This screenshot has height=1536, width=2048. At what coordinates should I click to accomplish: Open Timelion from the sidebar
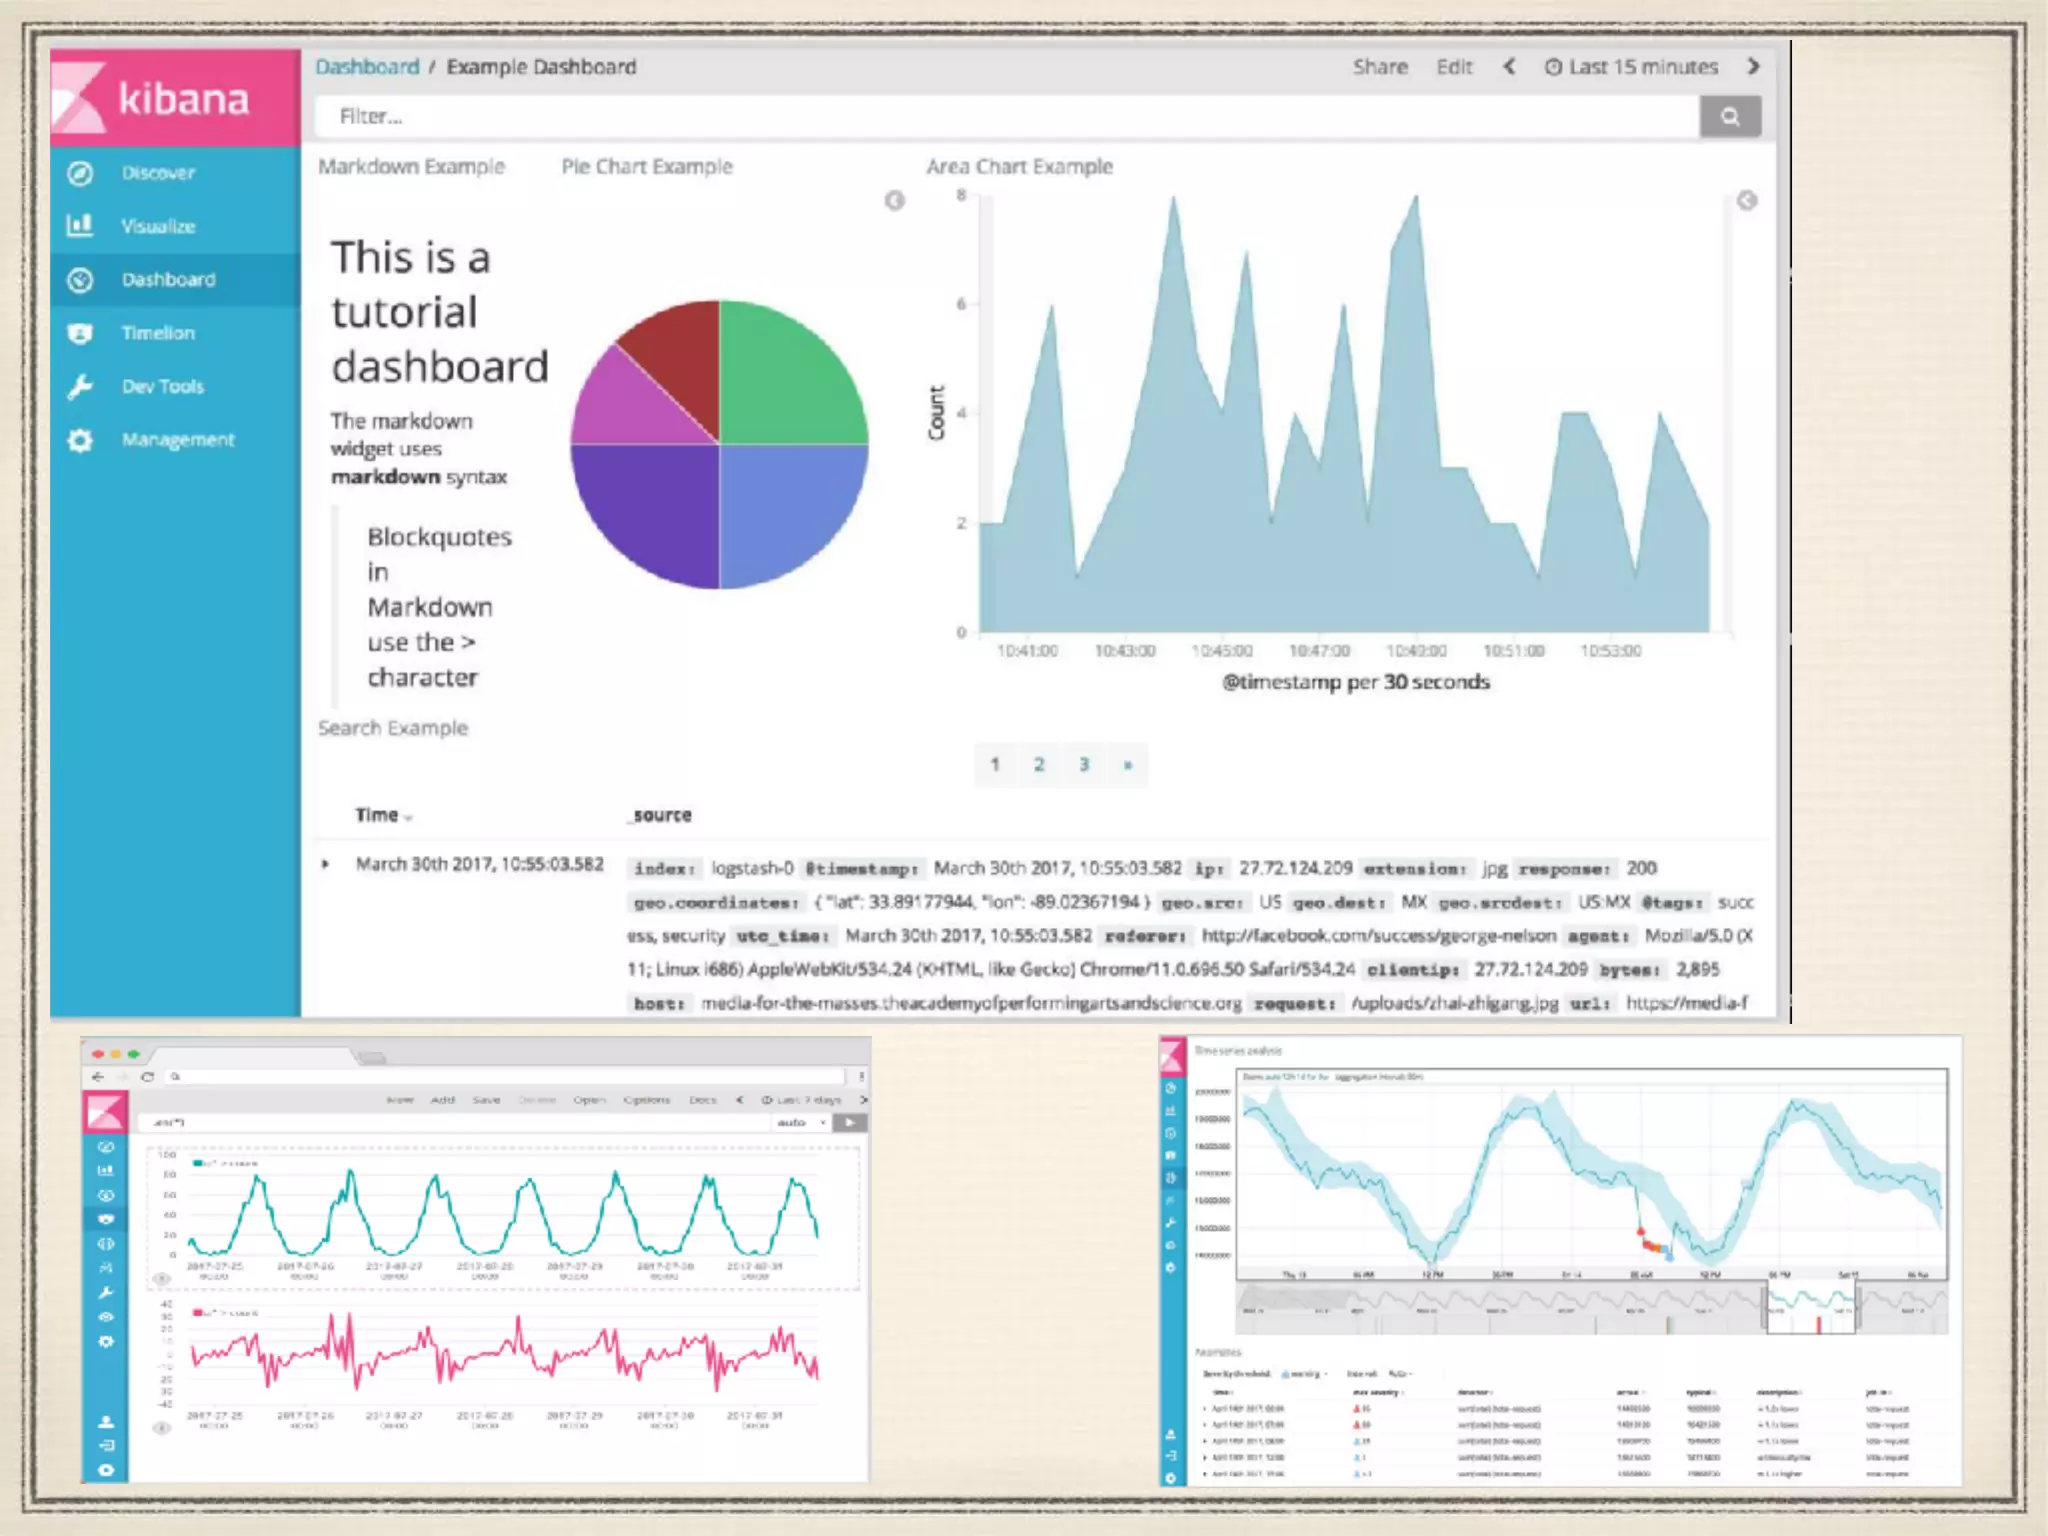[x=80, y=333]
